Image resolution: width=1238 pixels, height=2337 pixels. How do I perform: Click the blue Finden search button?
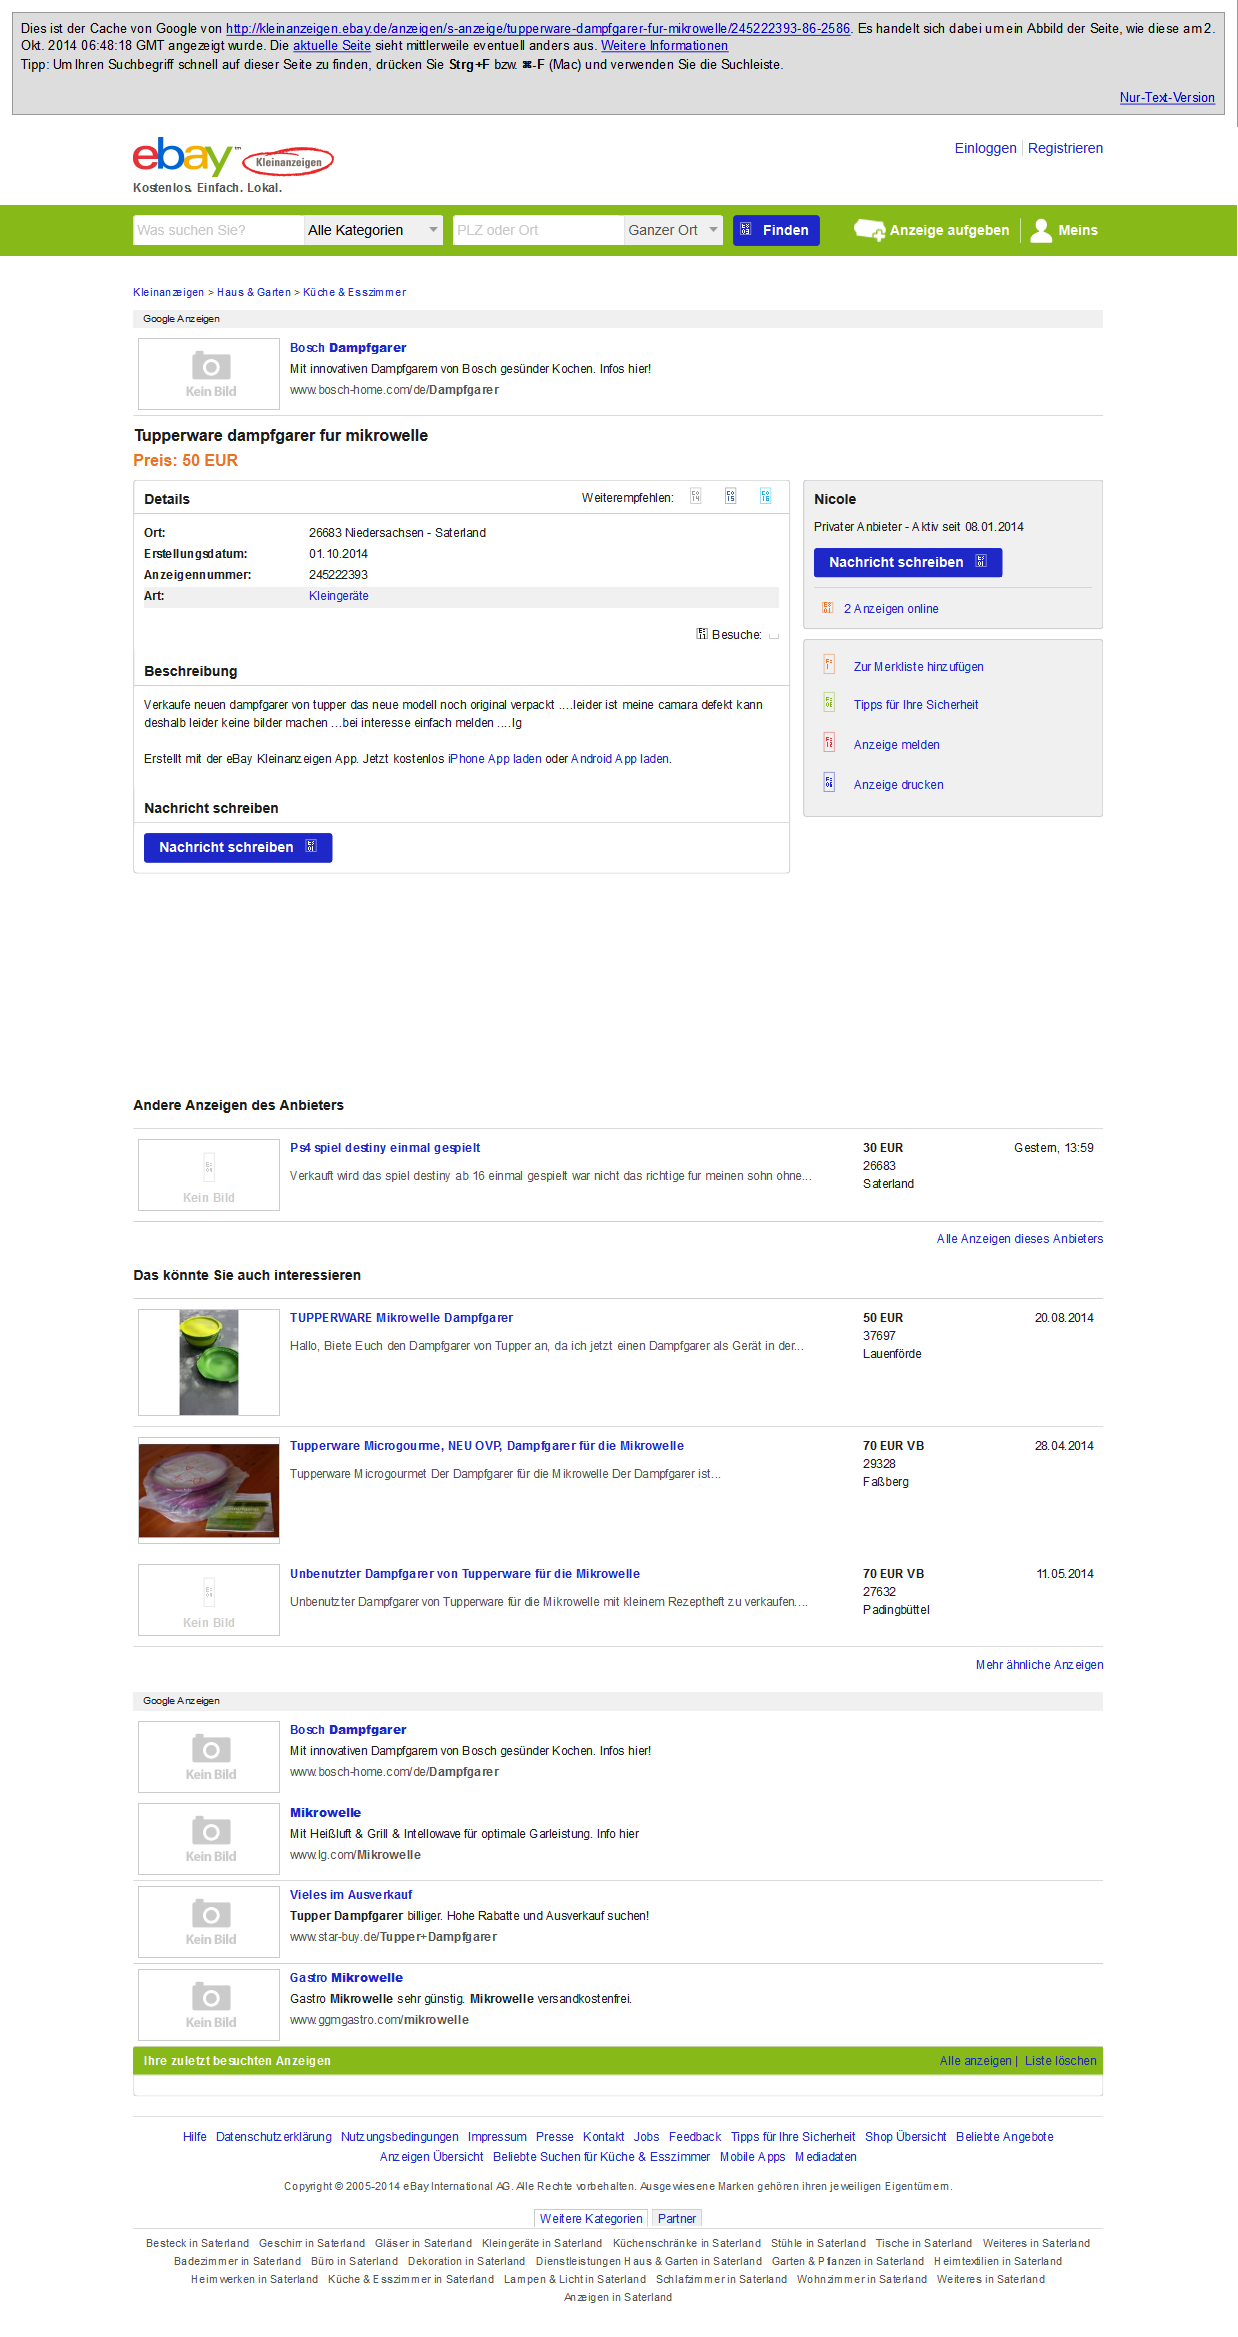coord(776,230)
